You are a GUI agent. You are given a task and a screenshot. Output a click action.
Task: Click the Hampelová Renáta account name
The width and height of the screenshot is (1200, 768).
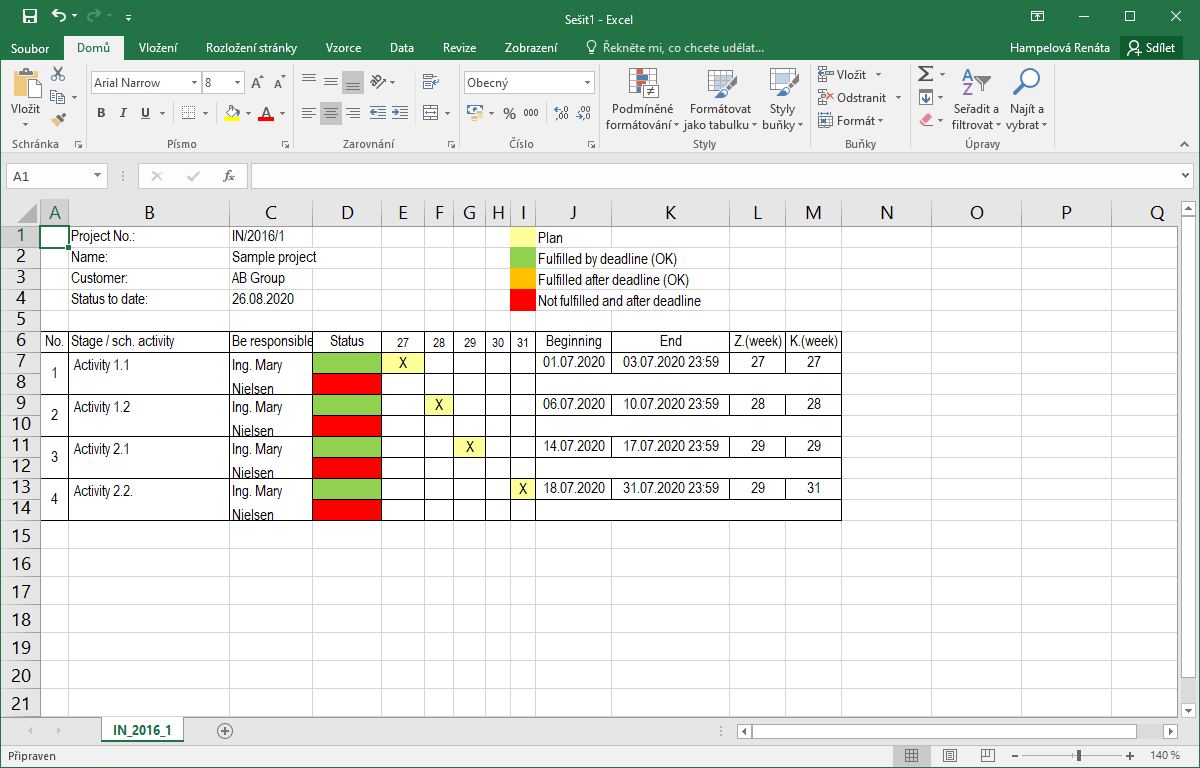[1060, 48]
